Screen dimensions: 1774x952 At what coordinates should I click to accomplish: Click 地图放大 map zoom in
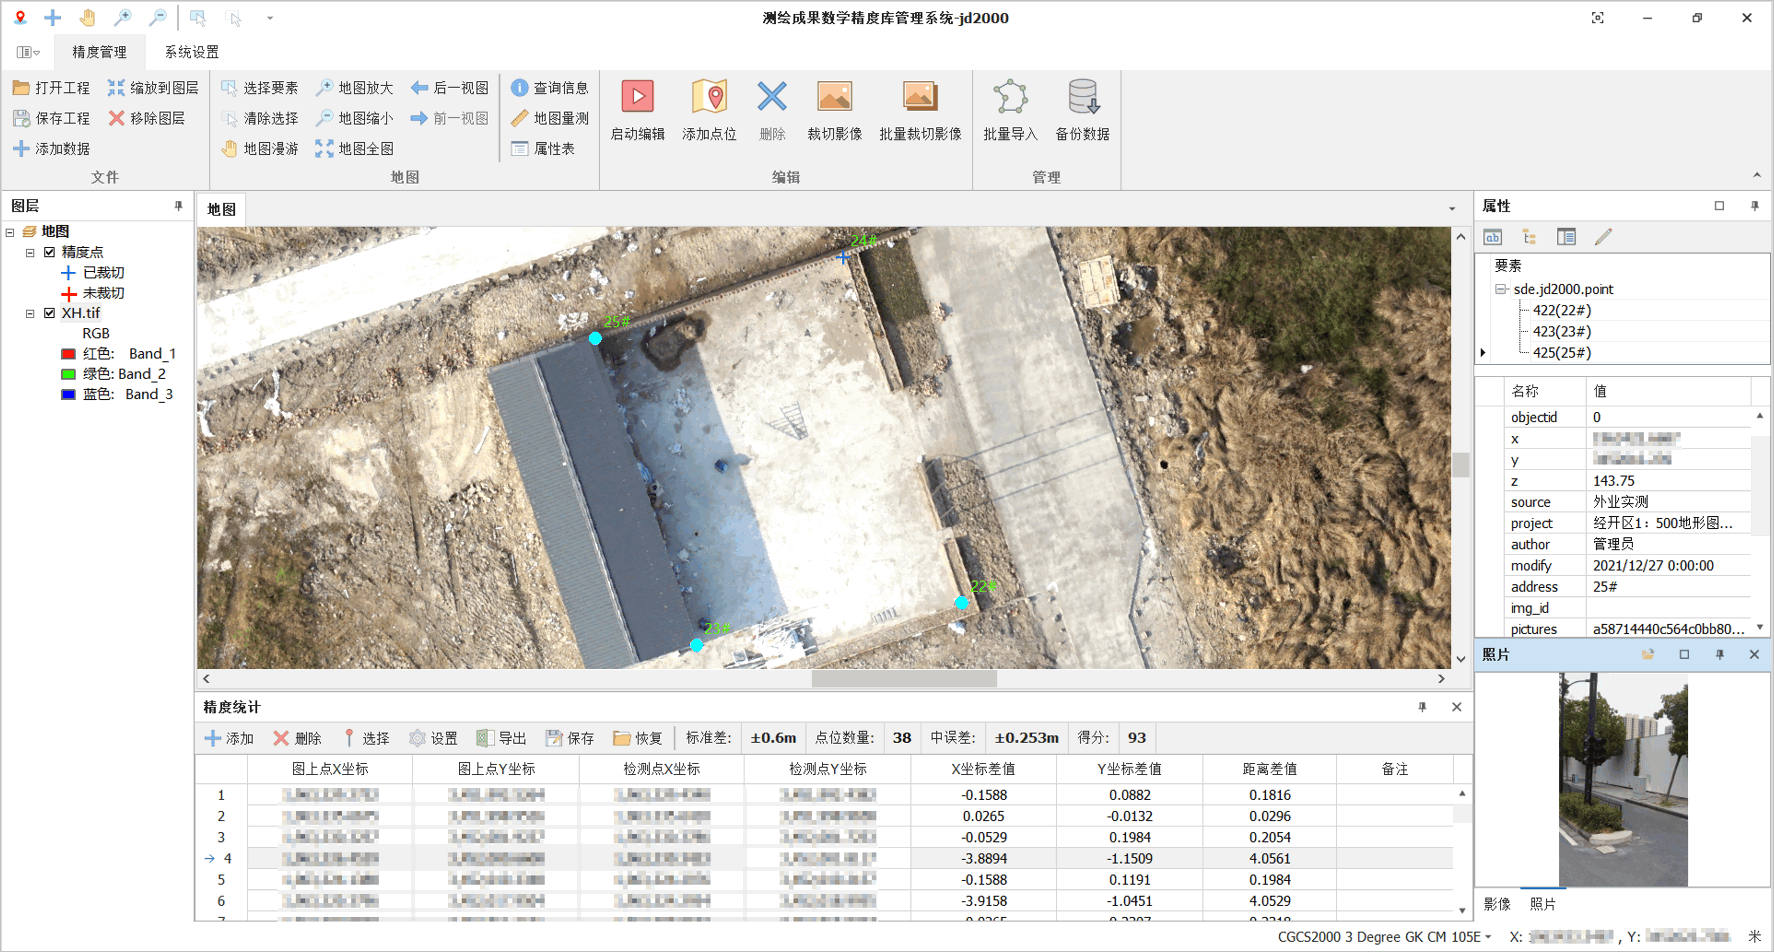[x=354, y=88]
